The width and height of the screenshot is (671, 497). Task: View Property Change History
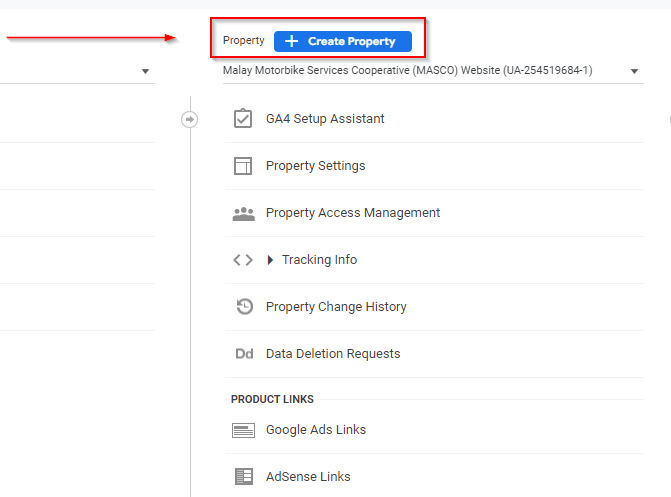(336, 307)
